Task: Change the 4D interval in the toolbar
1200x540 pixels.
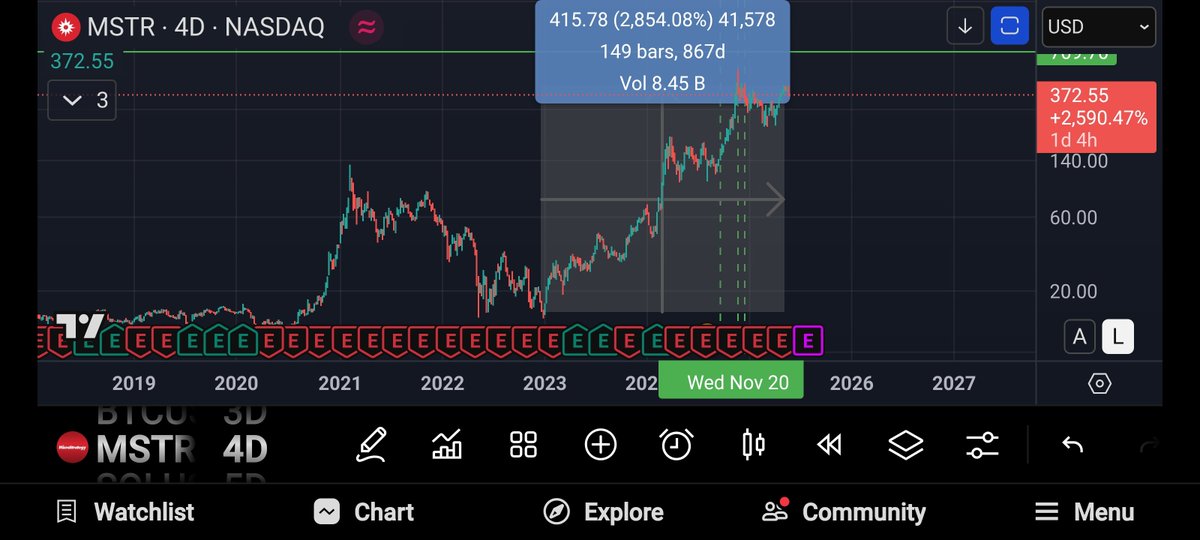Action: (245, 449)
